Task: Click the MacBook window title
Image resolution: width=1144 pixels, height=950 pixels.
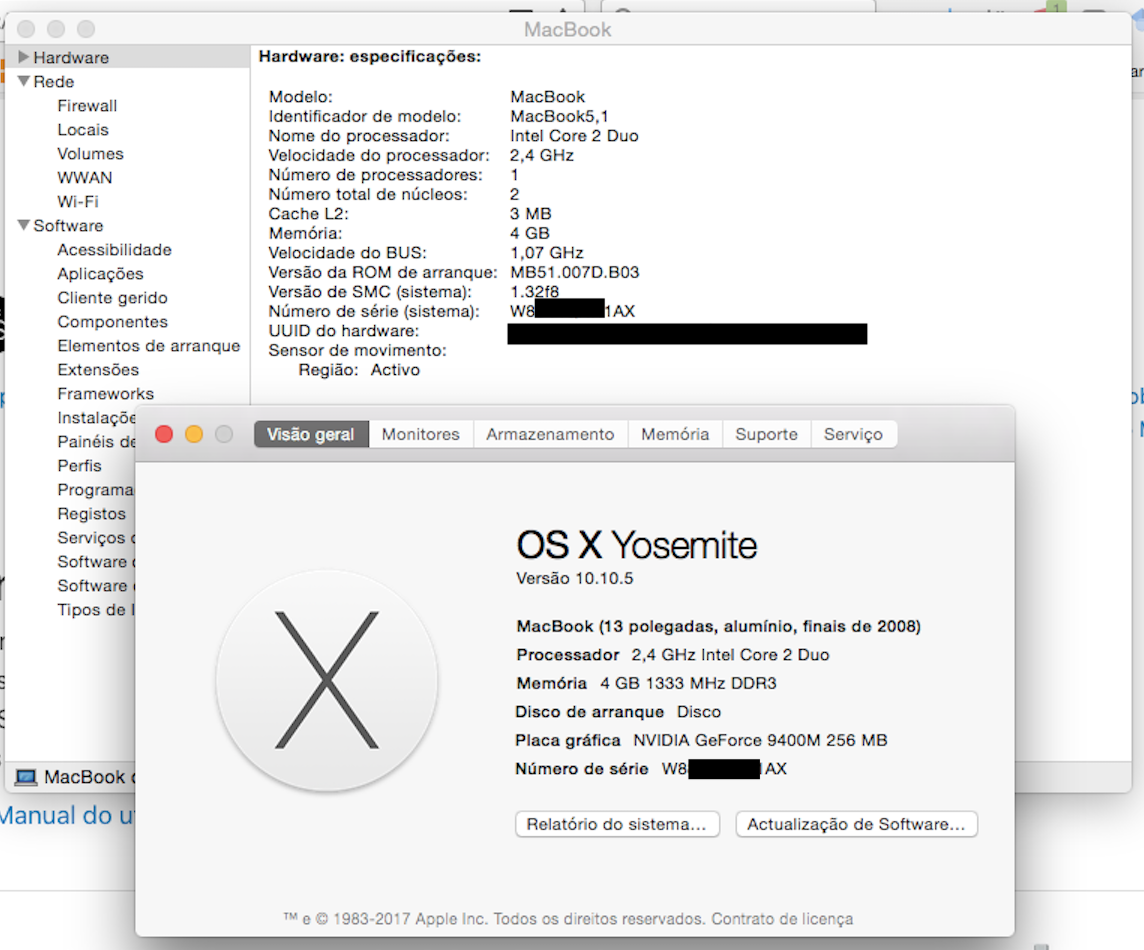Action: 568,29
